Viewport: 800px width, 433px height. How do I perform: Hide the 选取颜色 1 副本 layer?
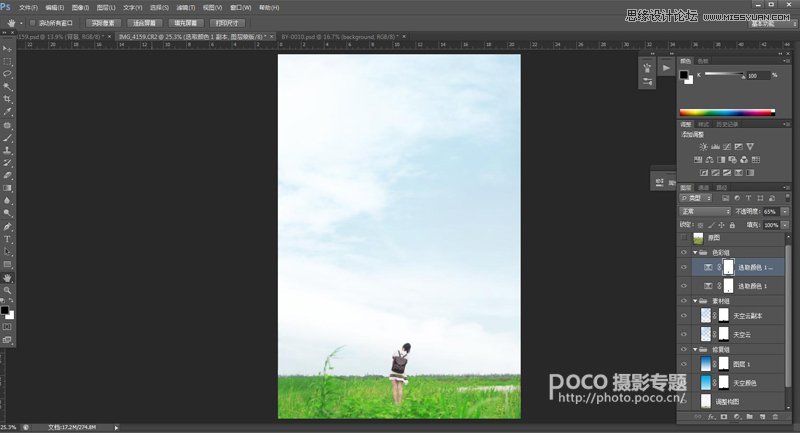(684, 267)
